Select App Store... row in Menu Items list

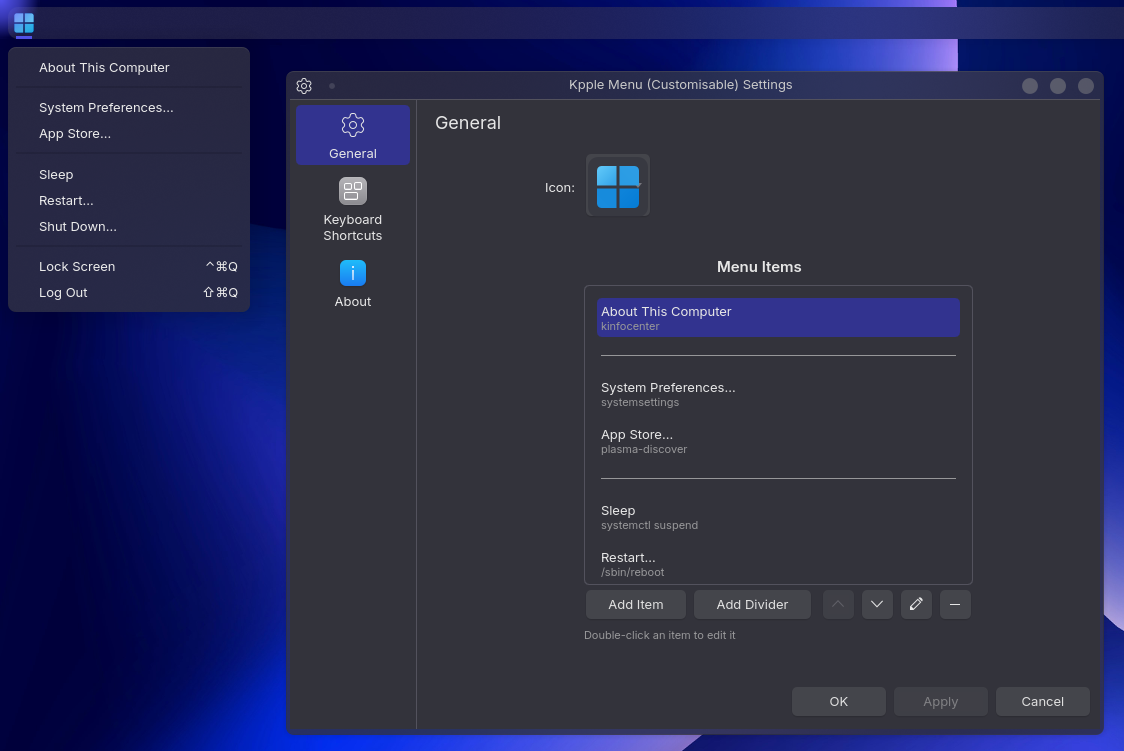pos(778,441)
